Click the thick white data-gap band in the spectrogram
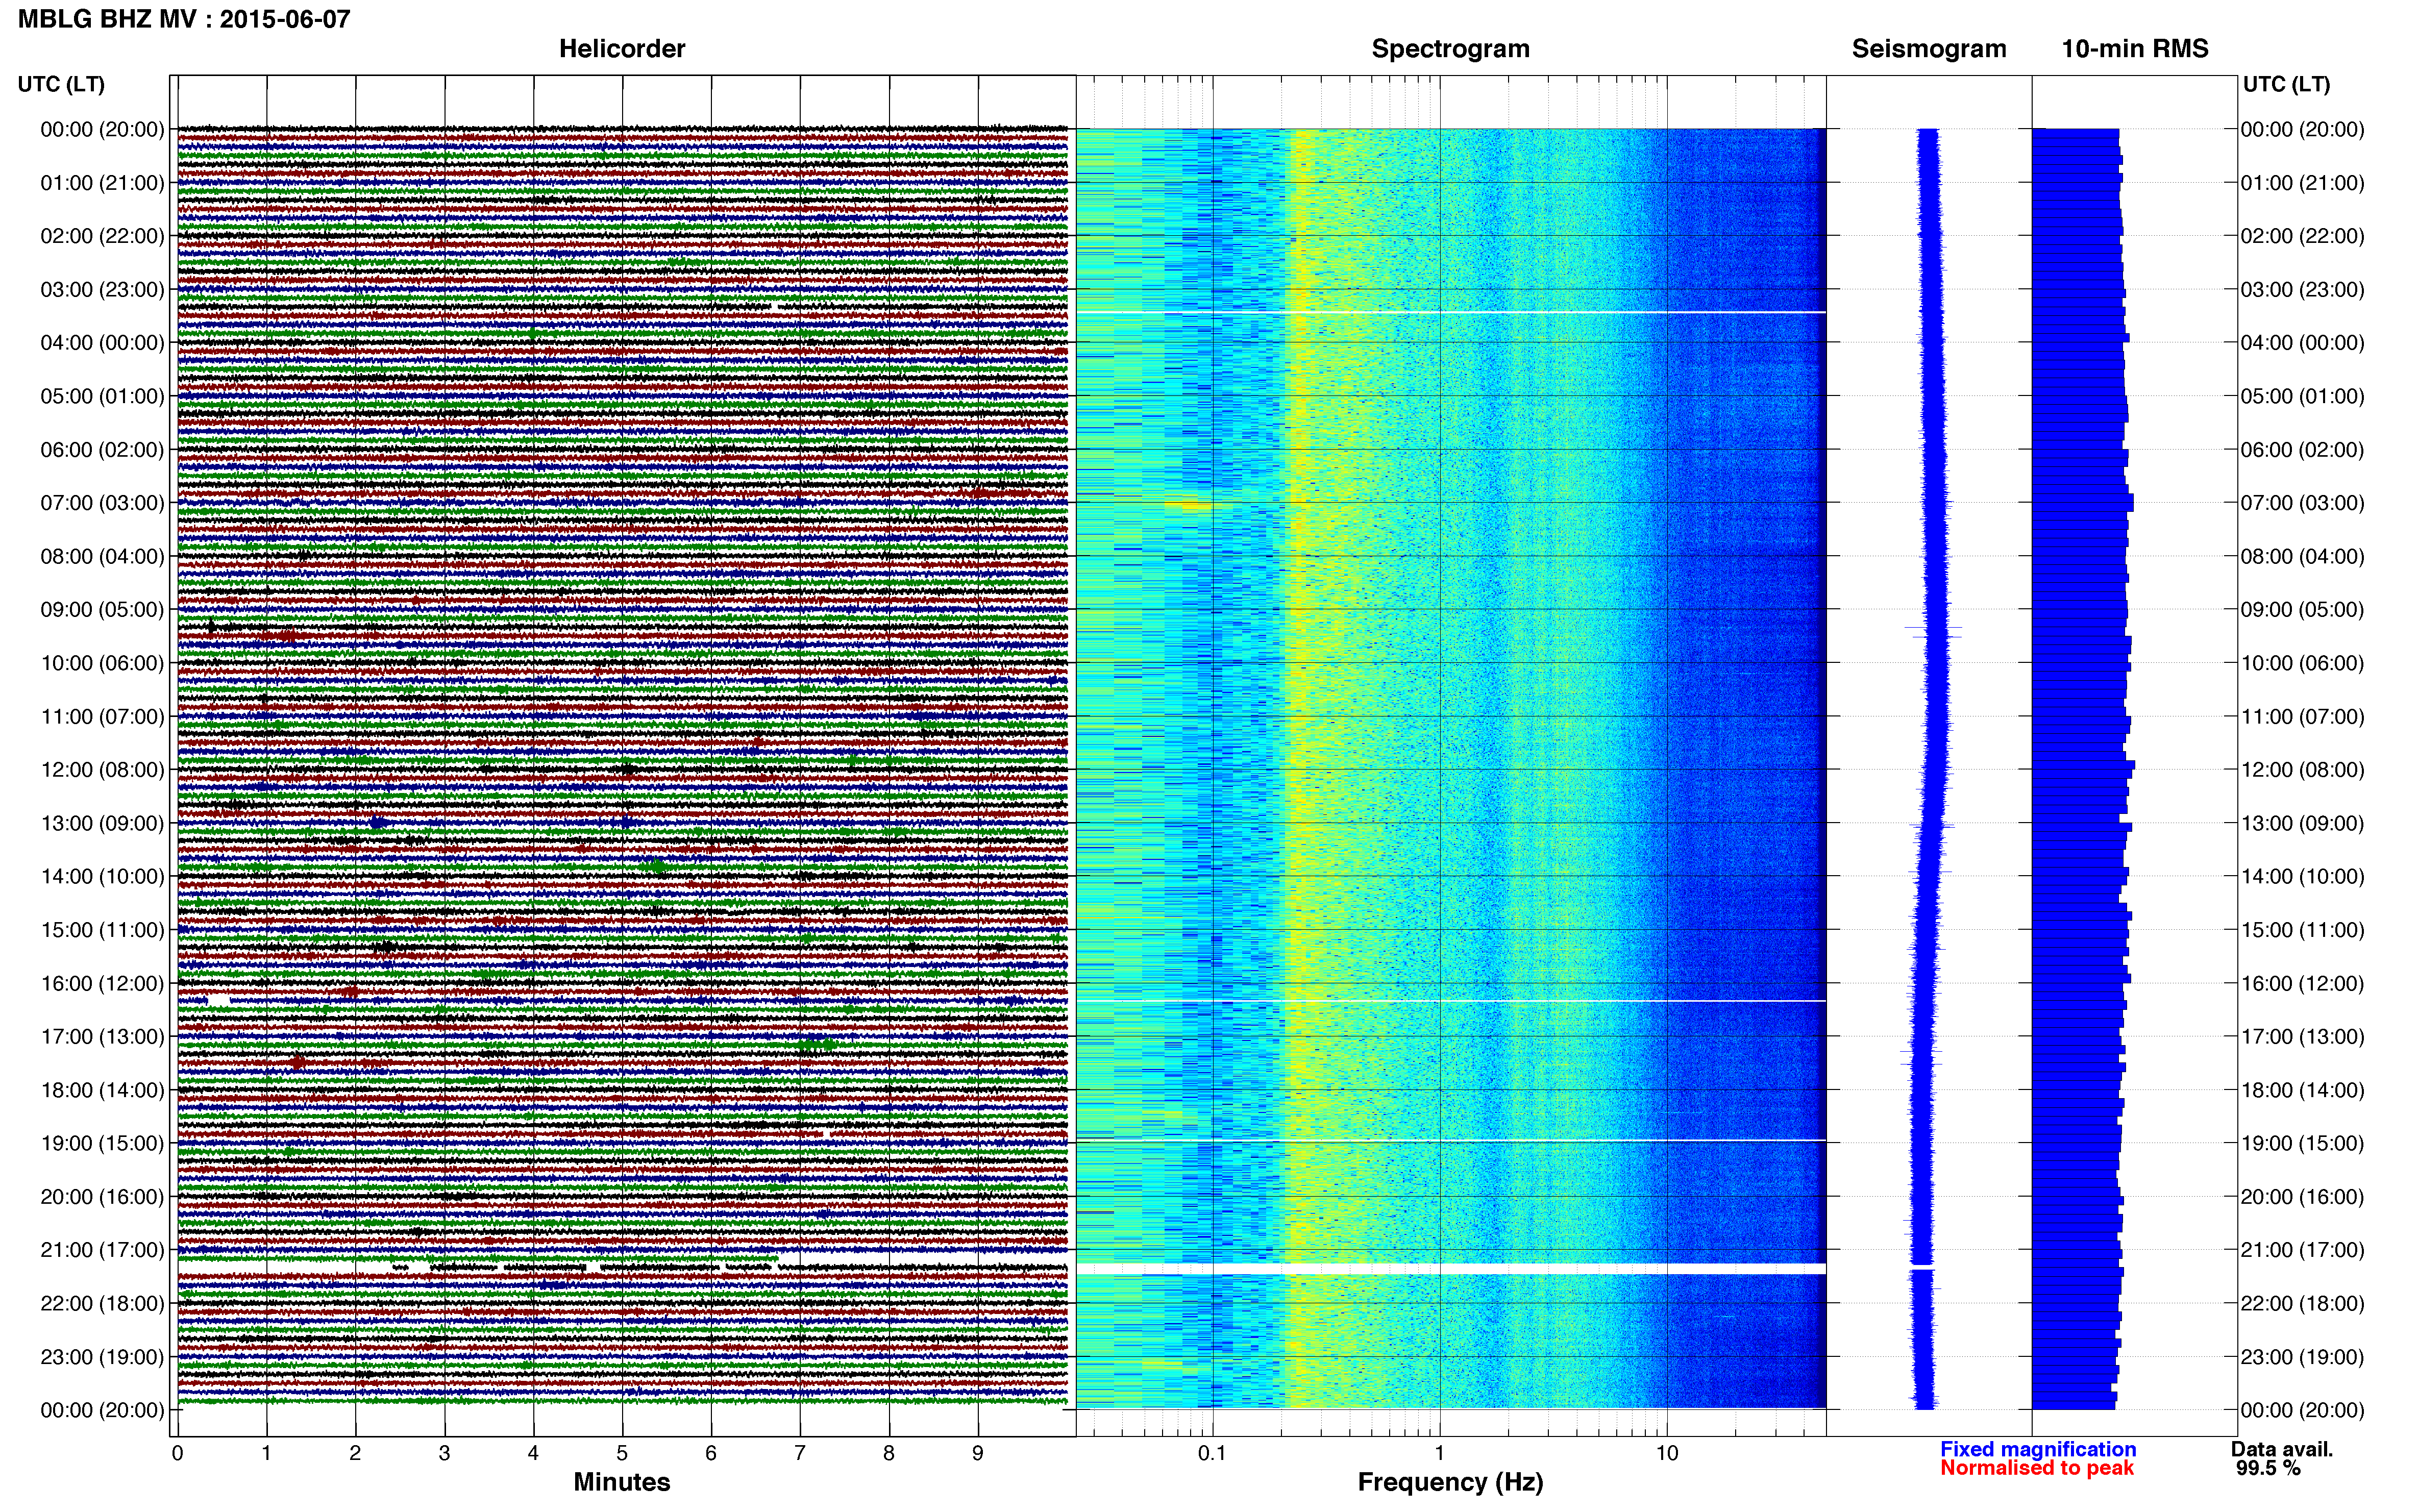 click(1451, 1269)
